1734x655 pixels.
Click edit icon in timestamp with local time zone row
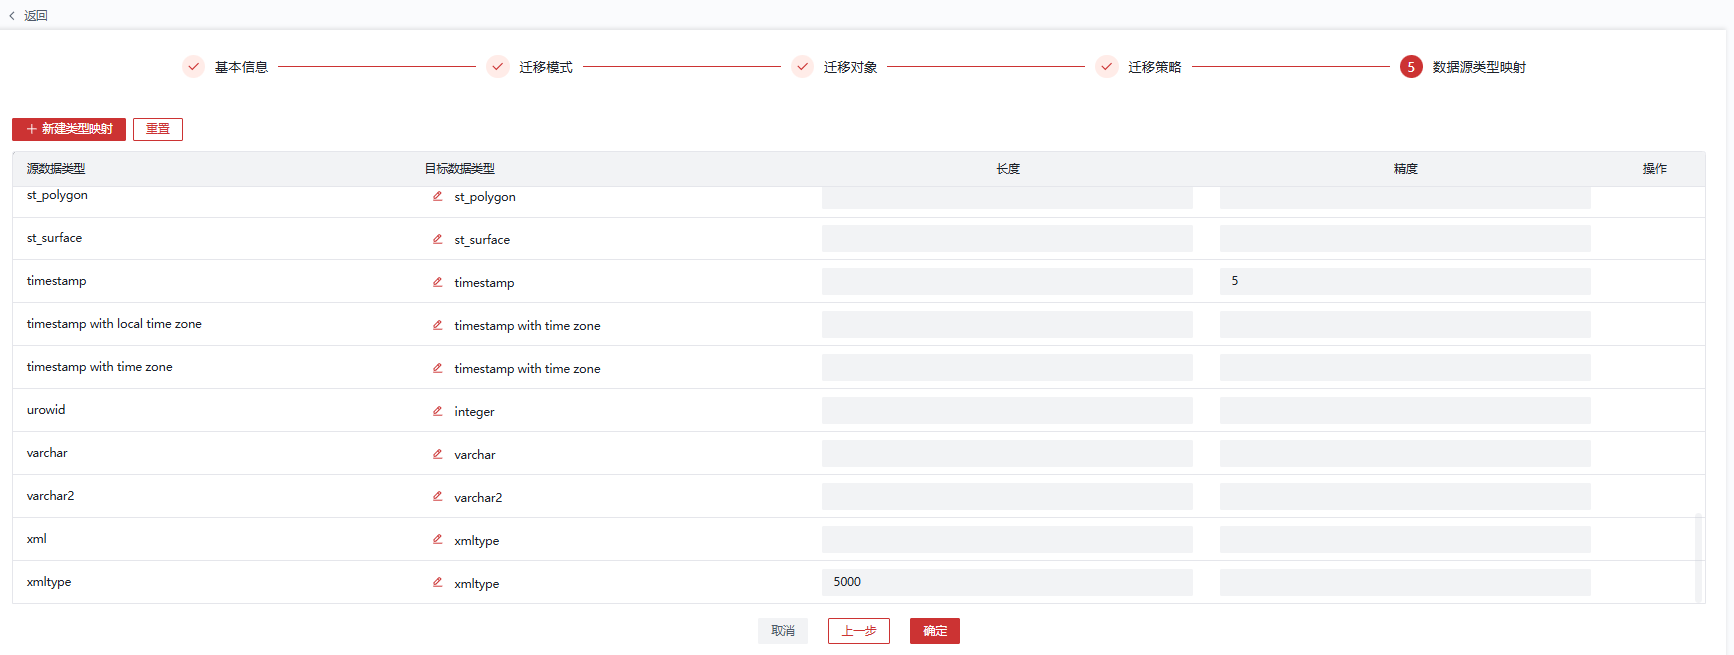pos(437,325)
